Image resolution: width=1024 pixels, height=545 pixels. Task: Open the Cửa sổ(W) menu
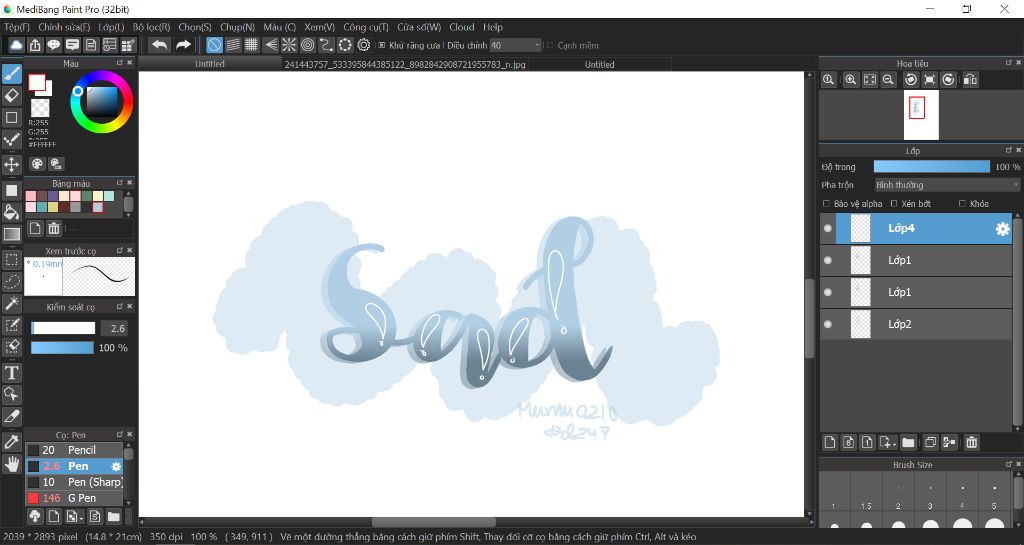(x=419, y=27)
